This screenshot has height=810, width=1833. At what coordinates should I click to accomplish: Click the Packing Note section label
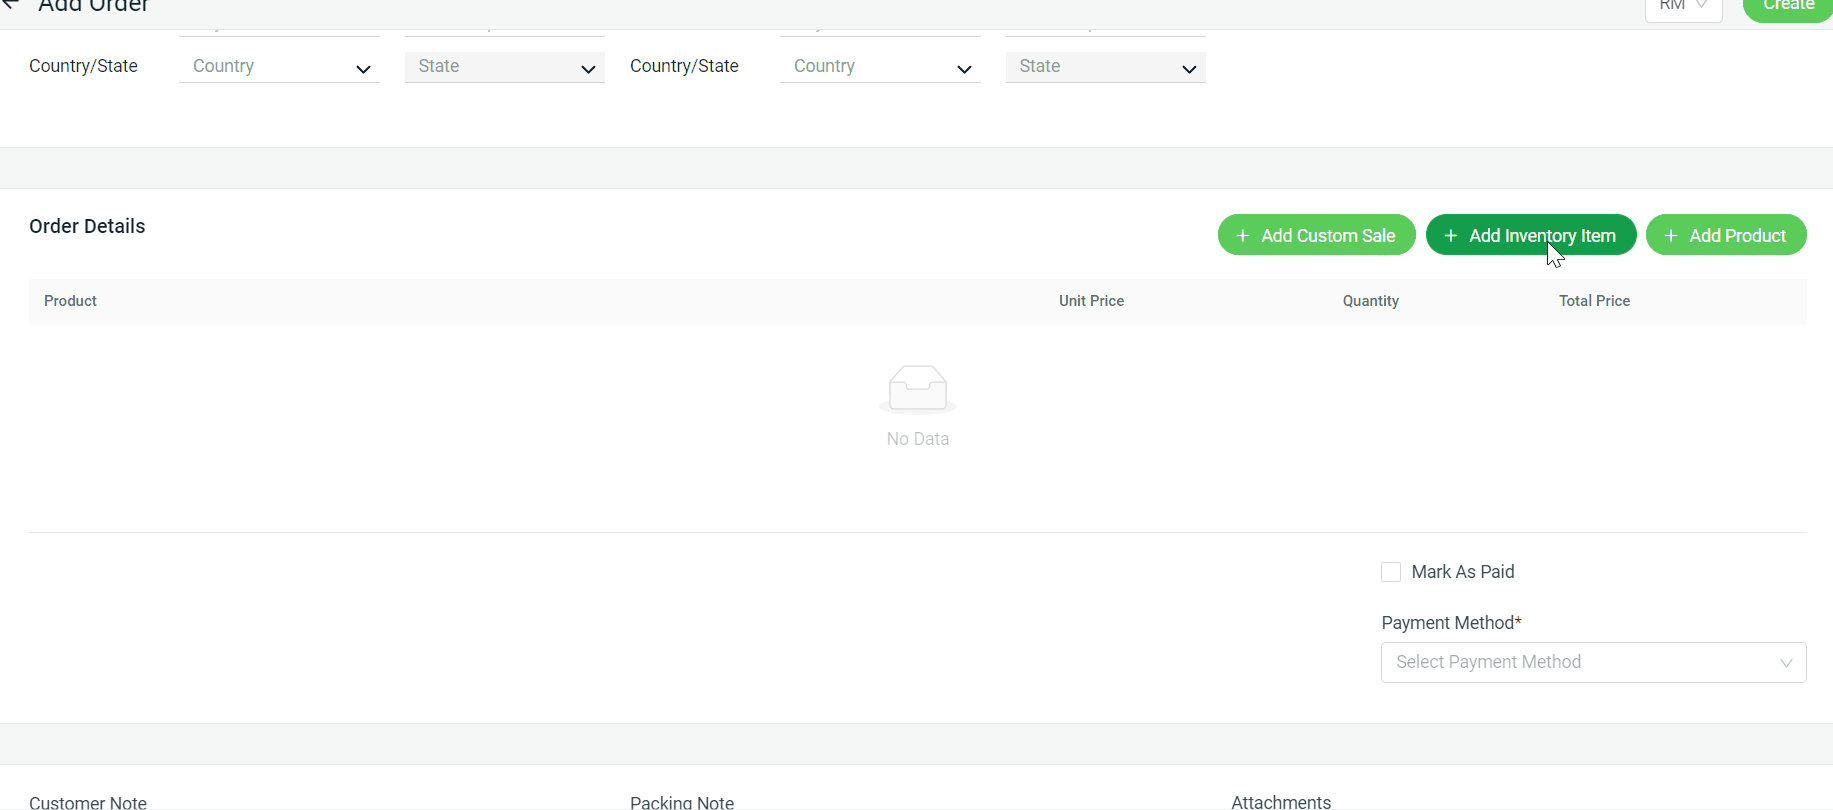(x=682, y=802)
